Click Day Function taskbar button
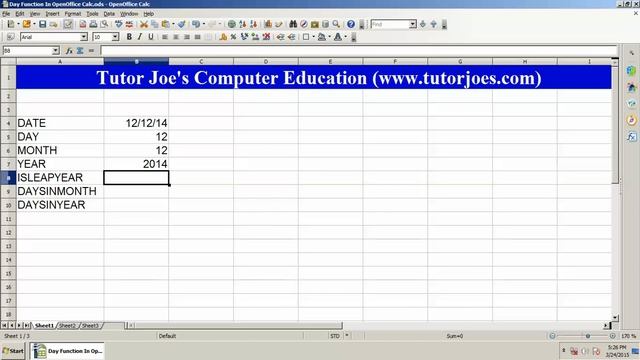640x360 pixels. click(67, 351)
